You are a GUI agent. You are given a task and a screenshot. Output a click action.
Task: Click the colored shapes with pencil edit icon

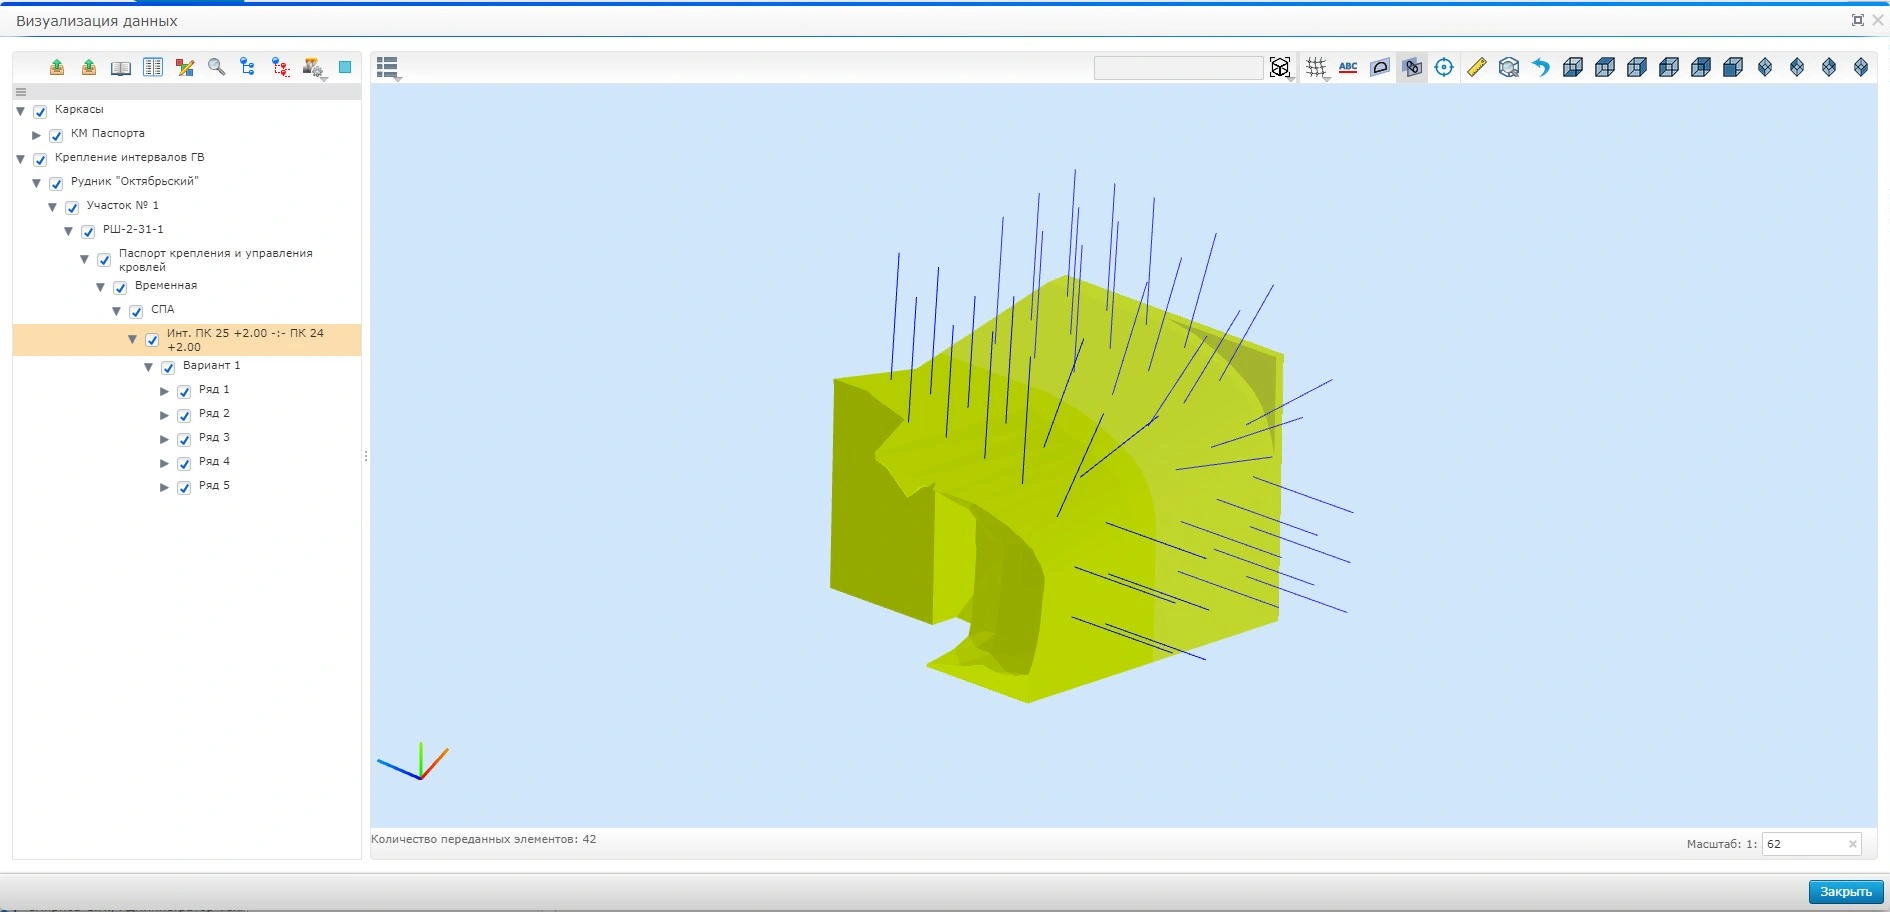tap(185, 67)
